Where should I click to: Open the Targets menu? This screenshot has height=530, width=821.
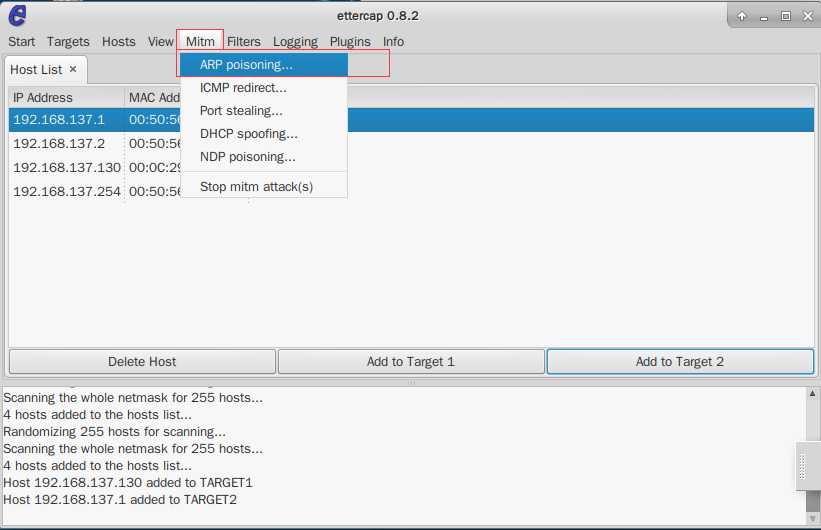(x=68, y=41)
